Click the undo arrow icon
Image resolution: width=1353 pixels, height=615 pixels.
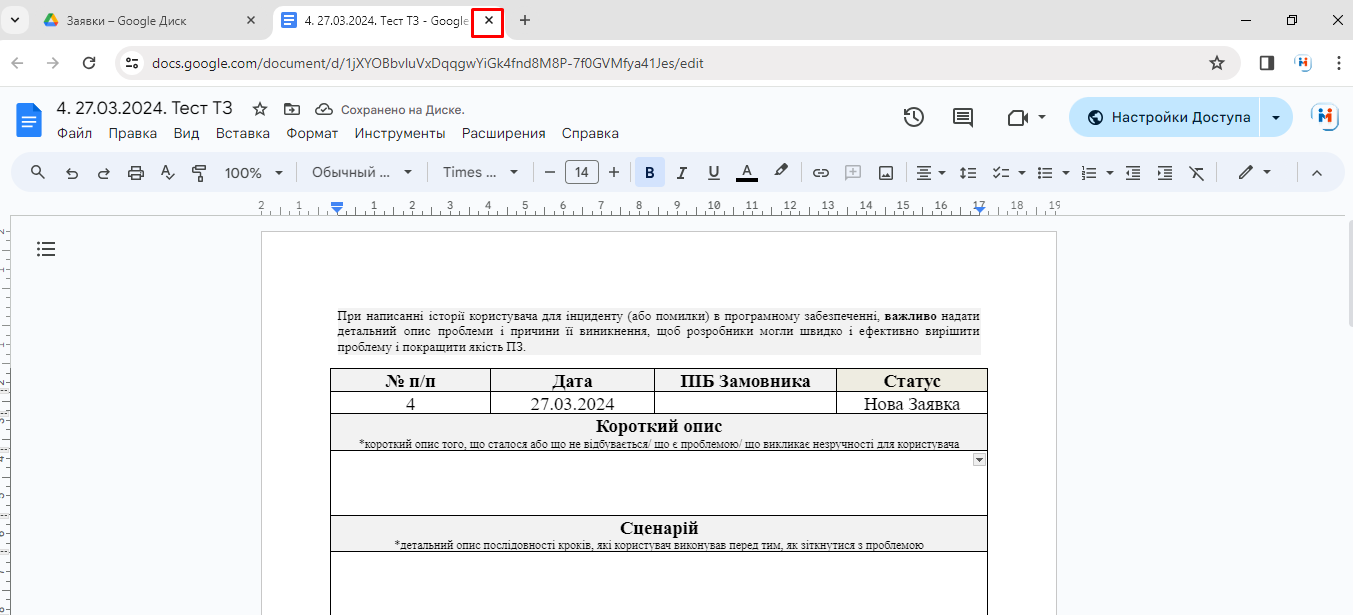tap(72, 173)
